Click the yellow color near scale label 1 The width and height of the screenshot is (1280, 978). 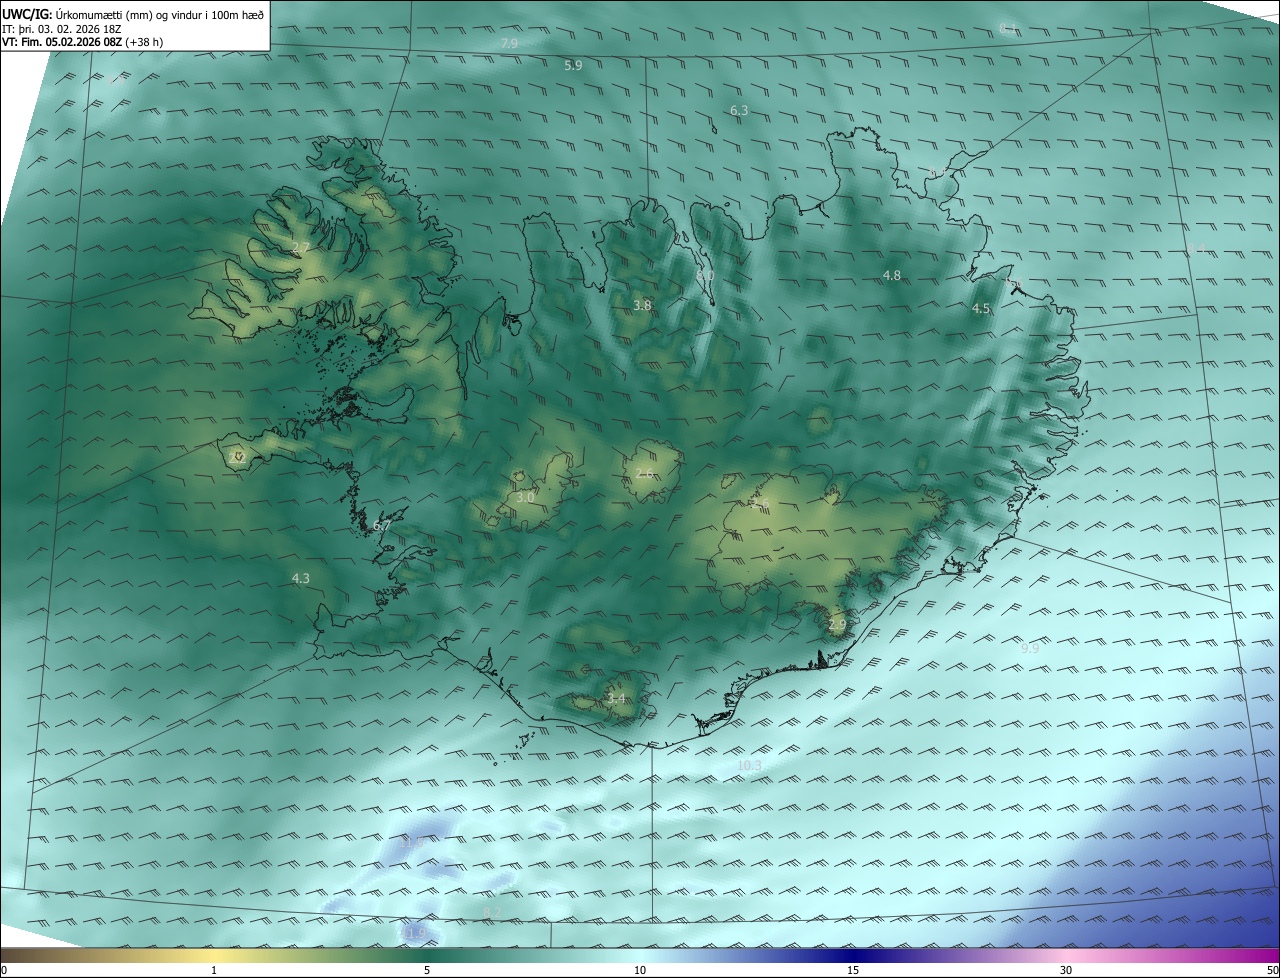click(x=214, y=955)
